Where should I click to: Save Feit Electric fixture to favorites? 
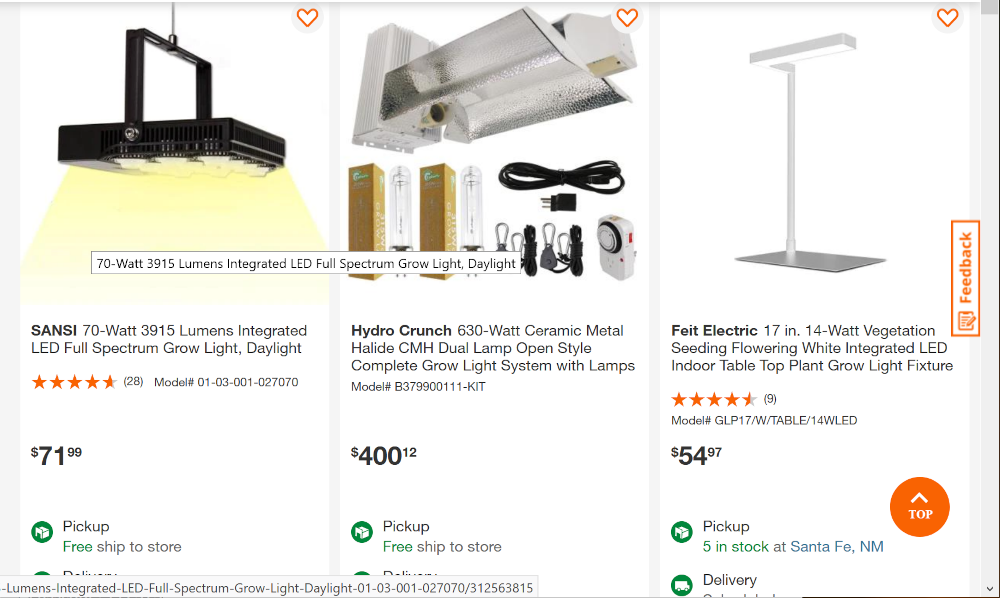click(947, 17)
